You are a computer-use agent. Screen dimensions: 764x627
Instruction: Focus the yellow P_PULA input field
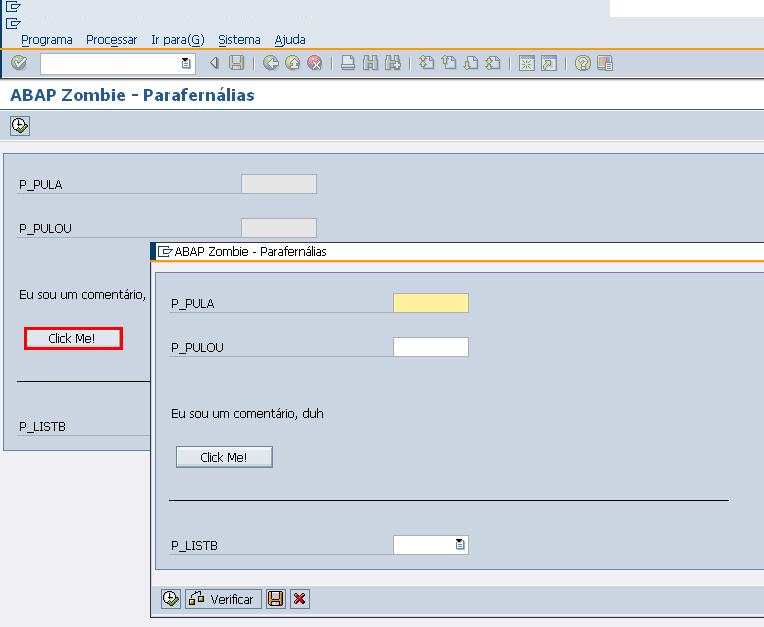(x=430, y=303)
